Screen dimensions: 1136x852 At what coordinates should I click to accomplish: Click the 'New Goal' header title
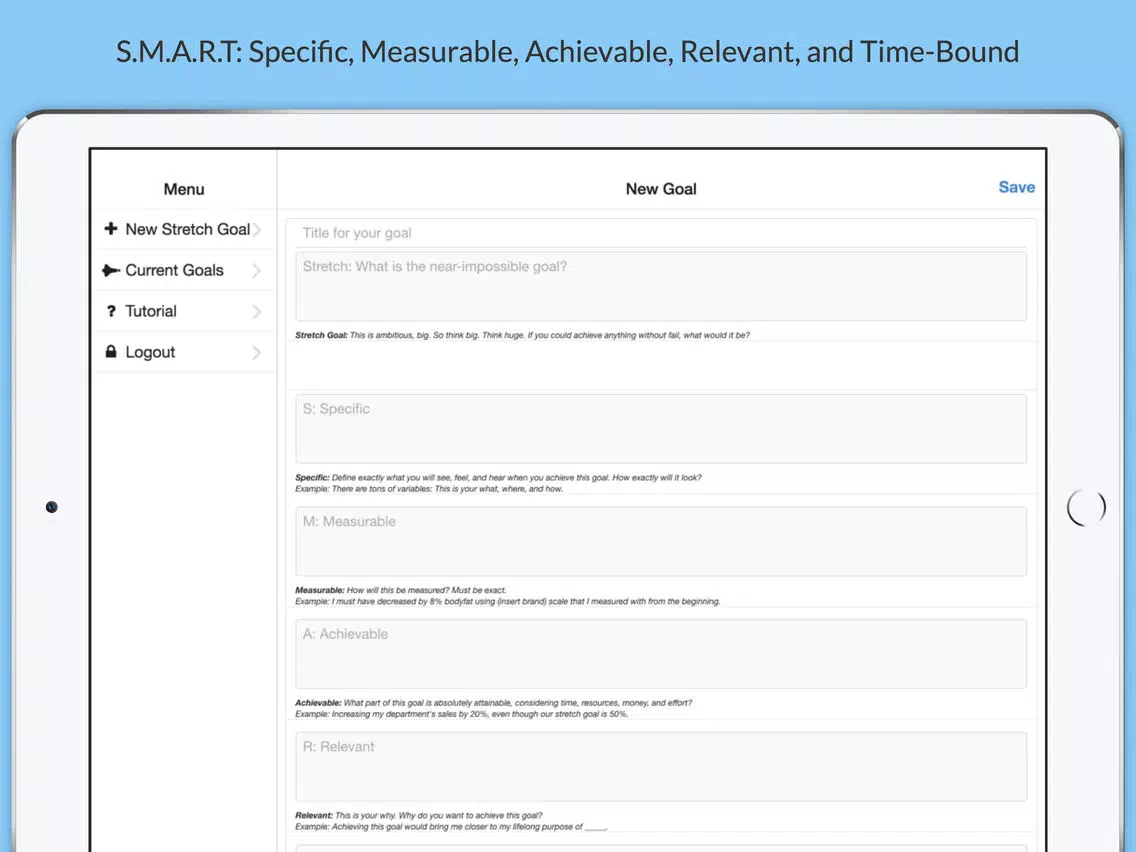[661, 189]
